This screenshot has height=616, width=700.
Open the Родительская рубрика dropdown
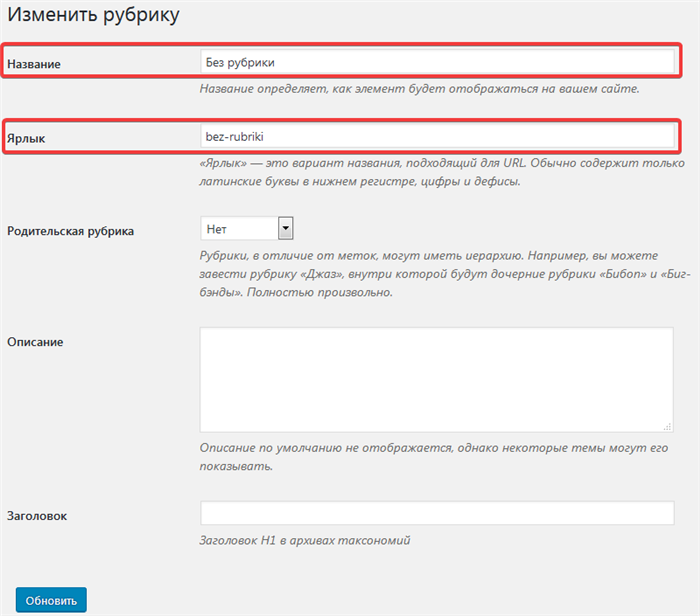[247, 228]
